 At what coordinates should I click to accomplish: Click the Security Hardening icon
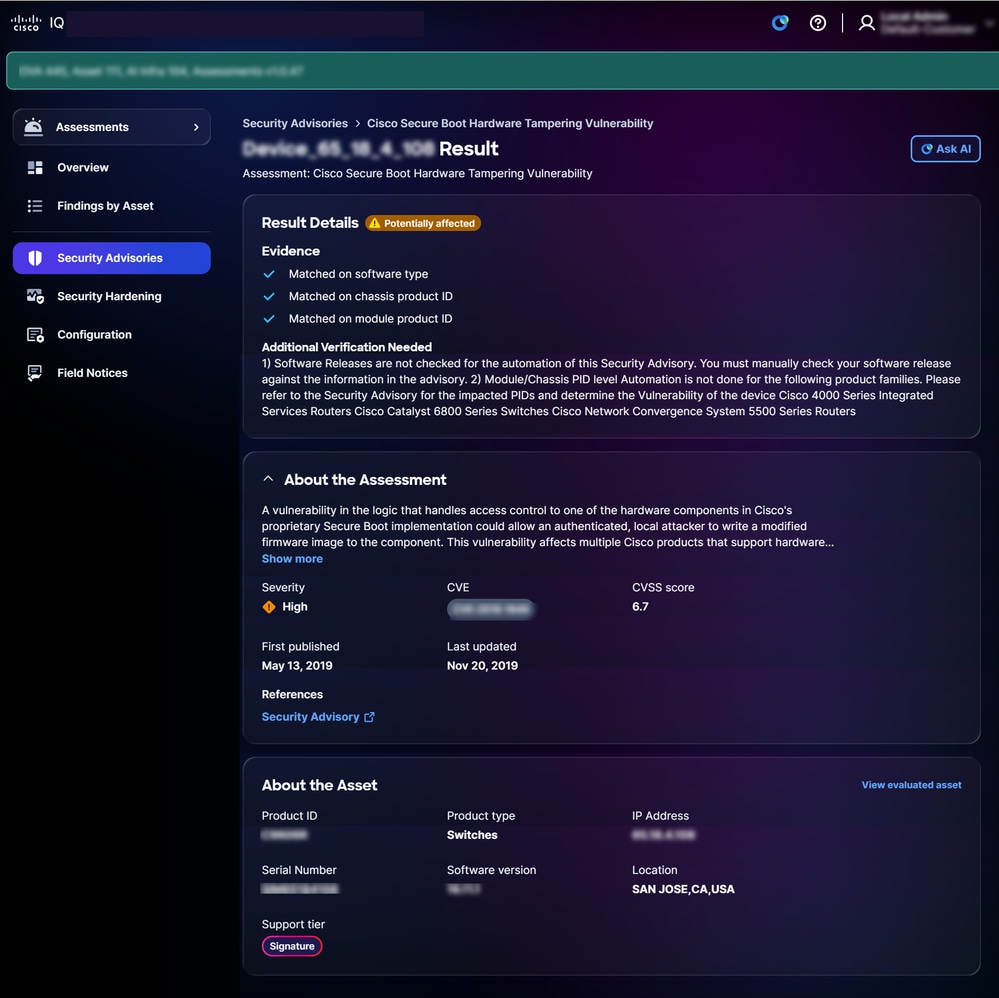[35, 296]
